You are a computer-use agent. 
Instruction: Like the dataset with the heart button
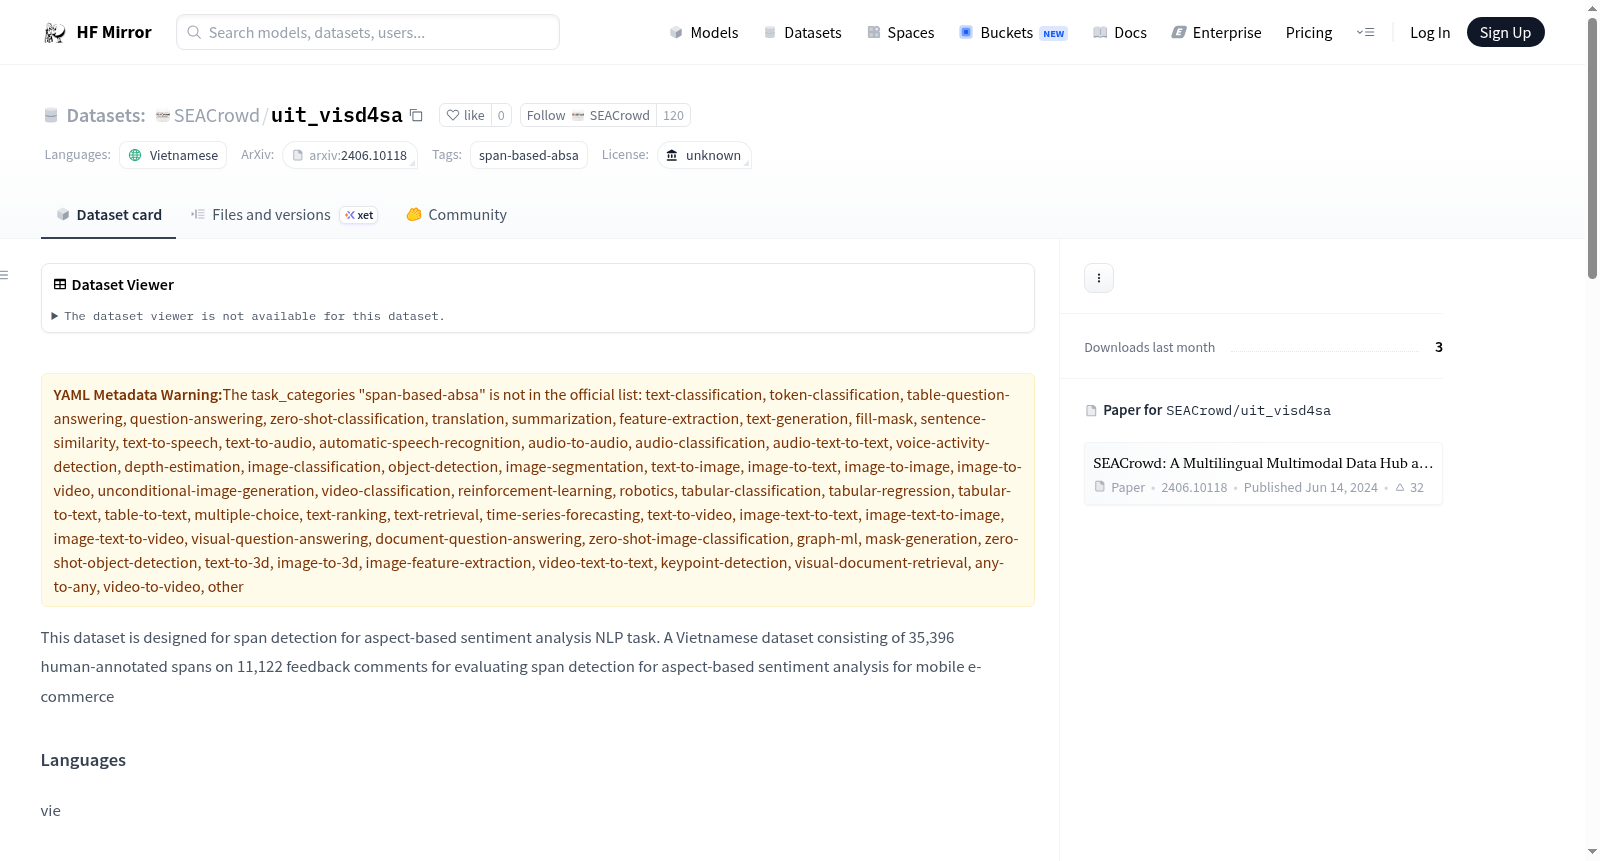(x=465, y=115)
